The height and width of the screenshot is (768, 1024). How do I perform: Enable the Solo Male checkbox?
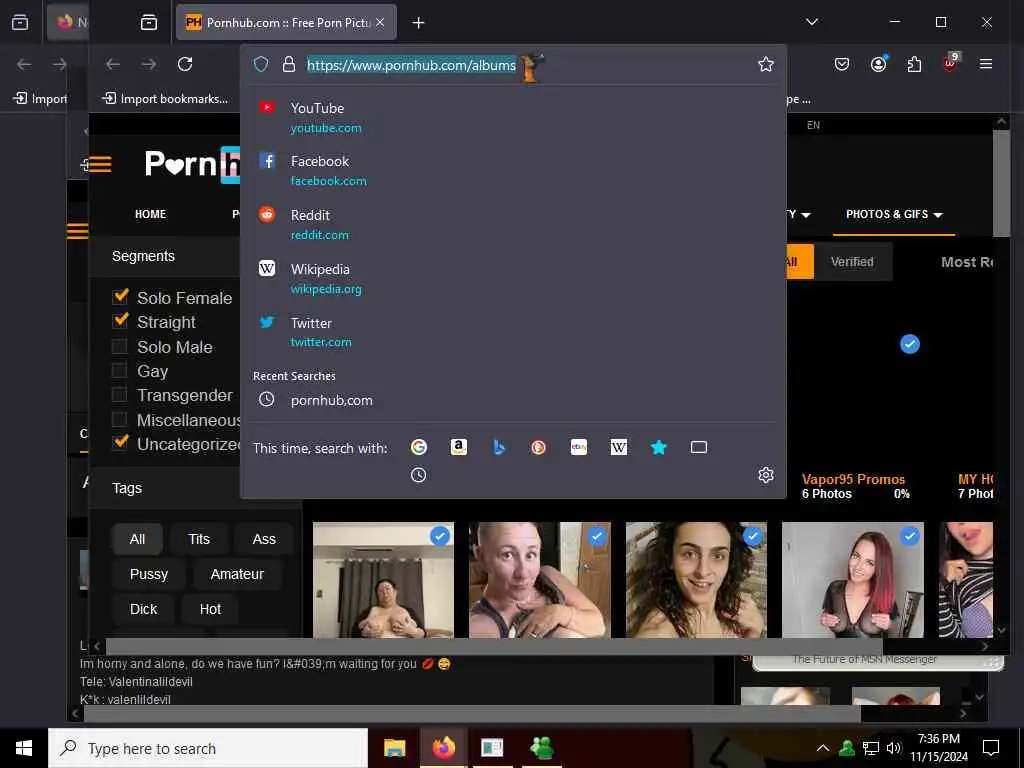tap(119, 346)
